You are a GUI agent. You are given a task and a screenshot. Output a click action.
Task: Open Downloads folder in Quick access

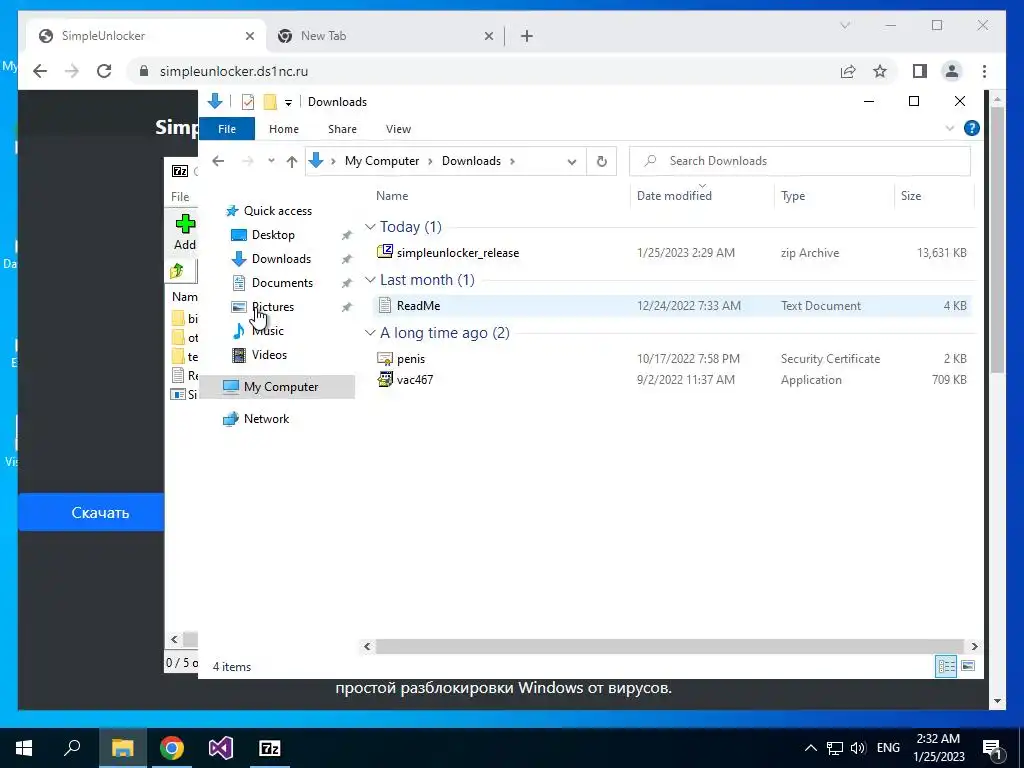(x=281, y=259)
